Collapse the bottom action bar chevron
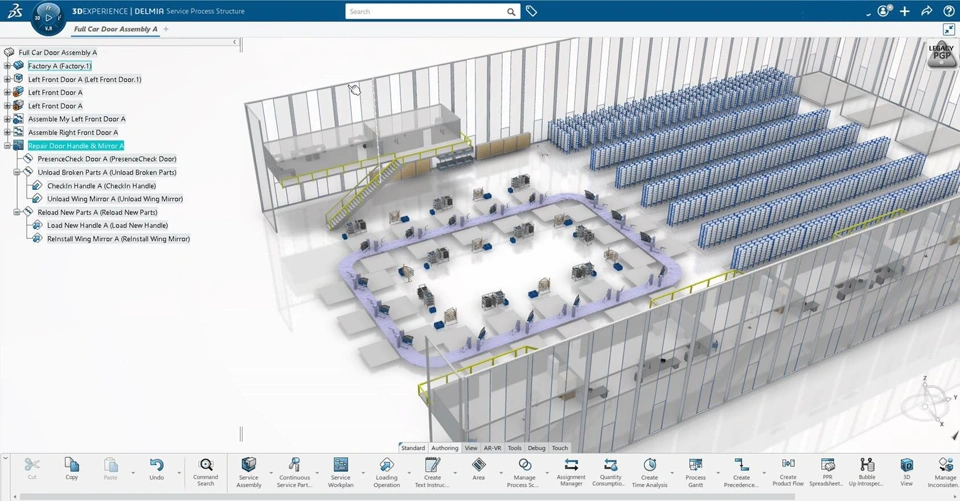Screen dimensions: 960x501 click(x=6, y=457)
